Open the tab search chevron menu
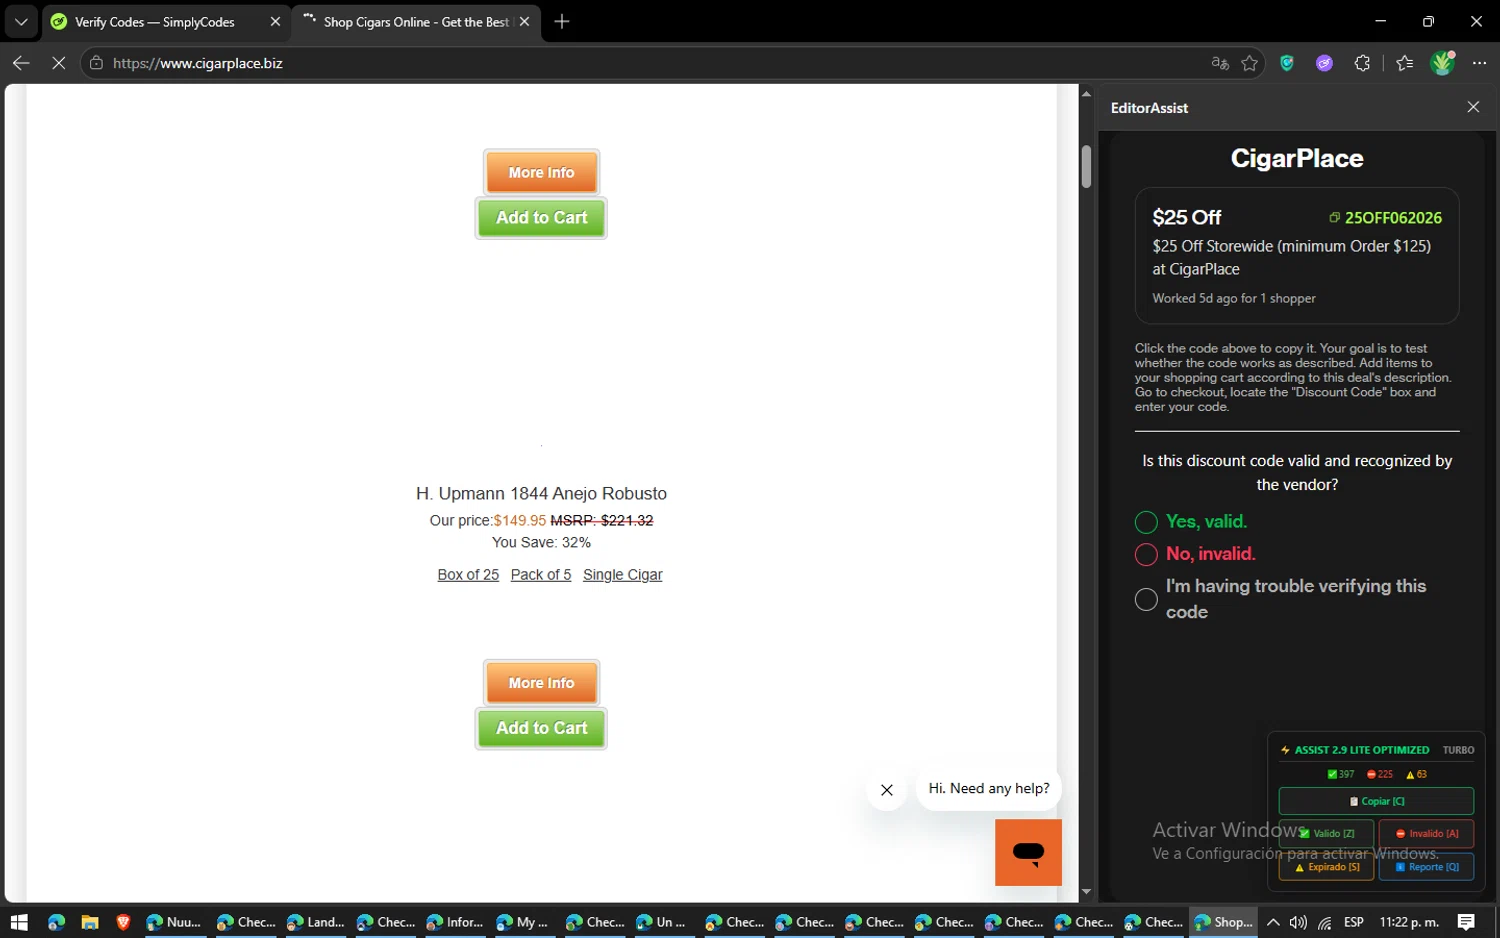The image size is (1500, 938). coord(21,21)
